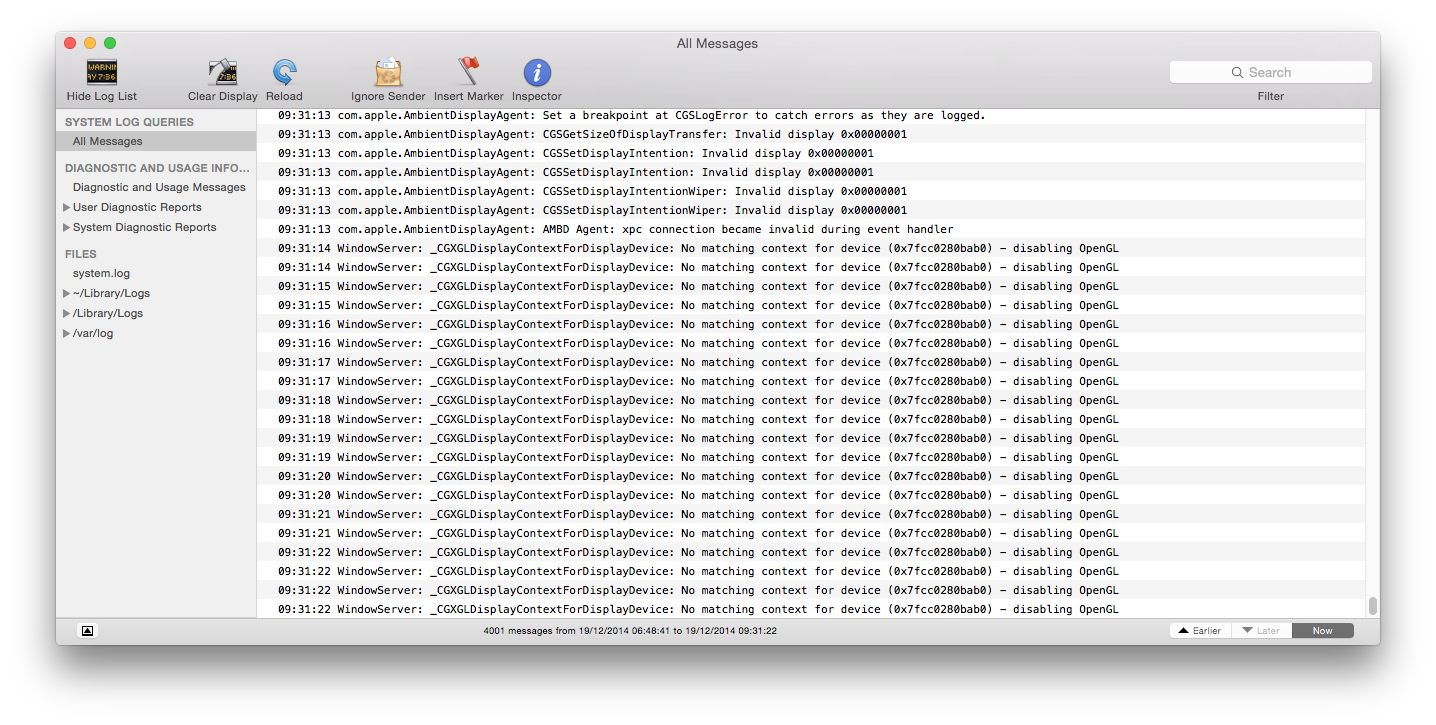Select the /var/log label
Viewport: 1436px width, 725px height.
tap(93, 333)
